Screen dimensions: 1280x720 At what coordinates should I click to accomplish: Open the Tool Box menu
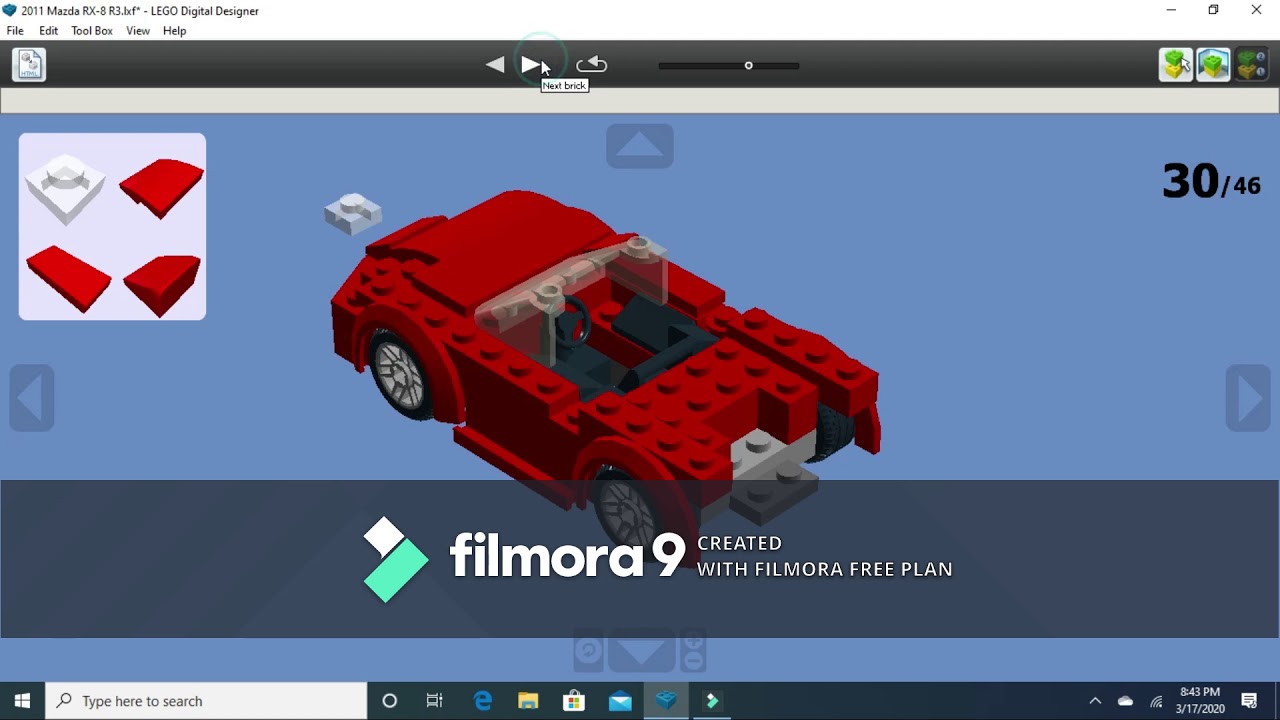tap(92, 31)
